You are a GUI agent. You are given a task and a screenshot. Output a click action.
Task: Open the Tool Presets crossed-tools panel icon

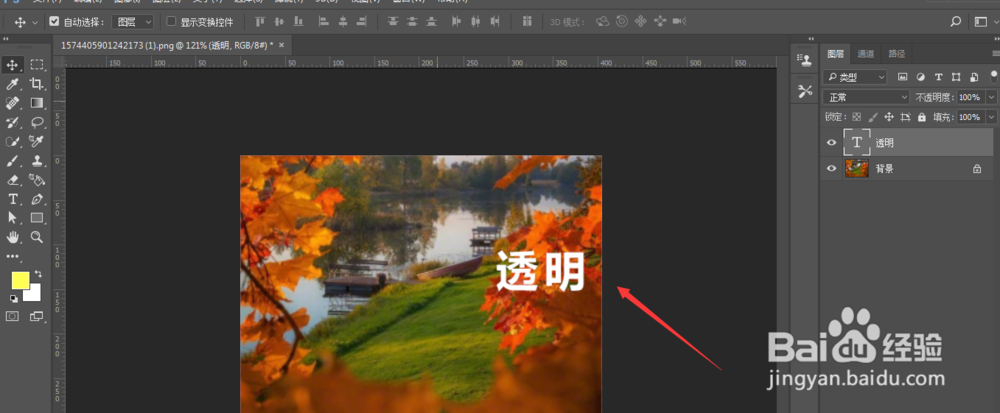pyautogui.click(x=805, y=91)
